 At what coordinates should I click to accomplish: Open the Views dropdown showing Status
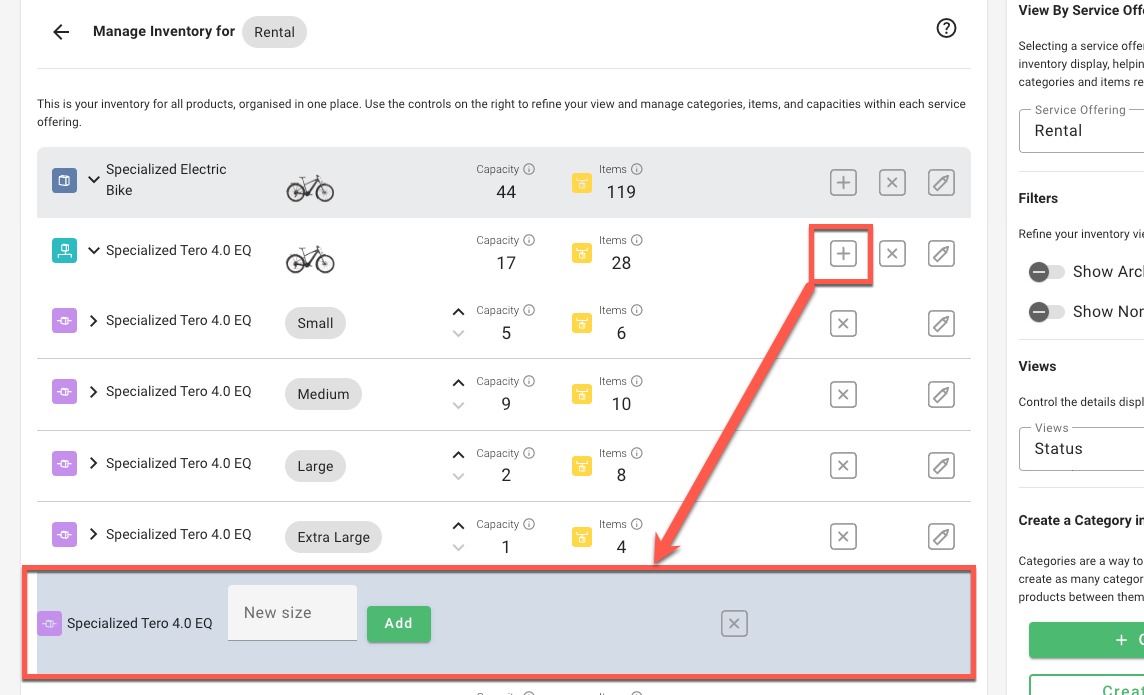tap(1081, 449)
